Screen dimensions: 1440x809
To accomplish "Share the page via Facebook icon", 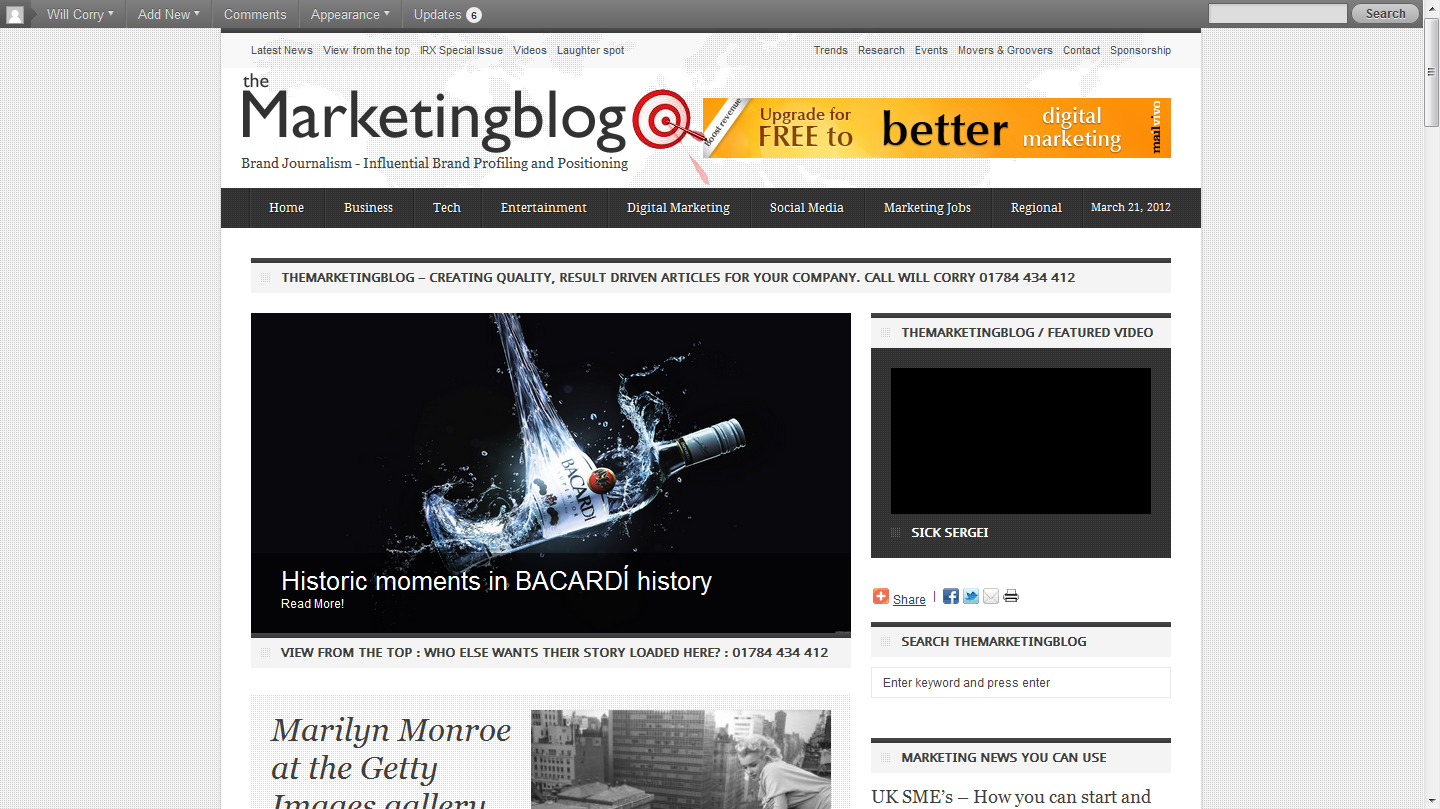I will (x=951, y=597).
